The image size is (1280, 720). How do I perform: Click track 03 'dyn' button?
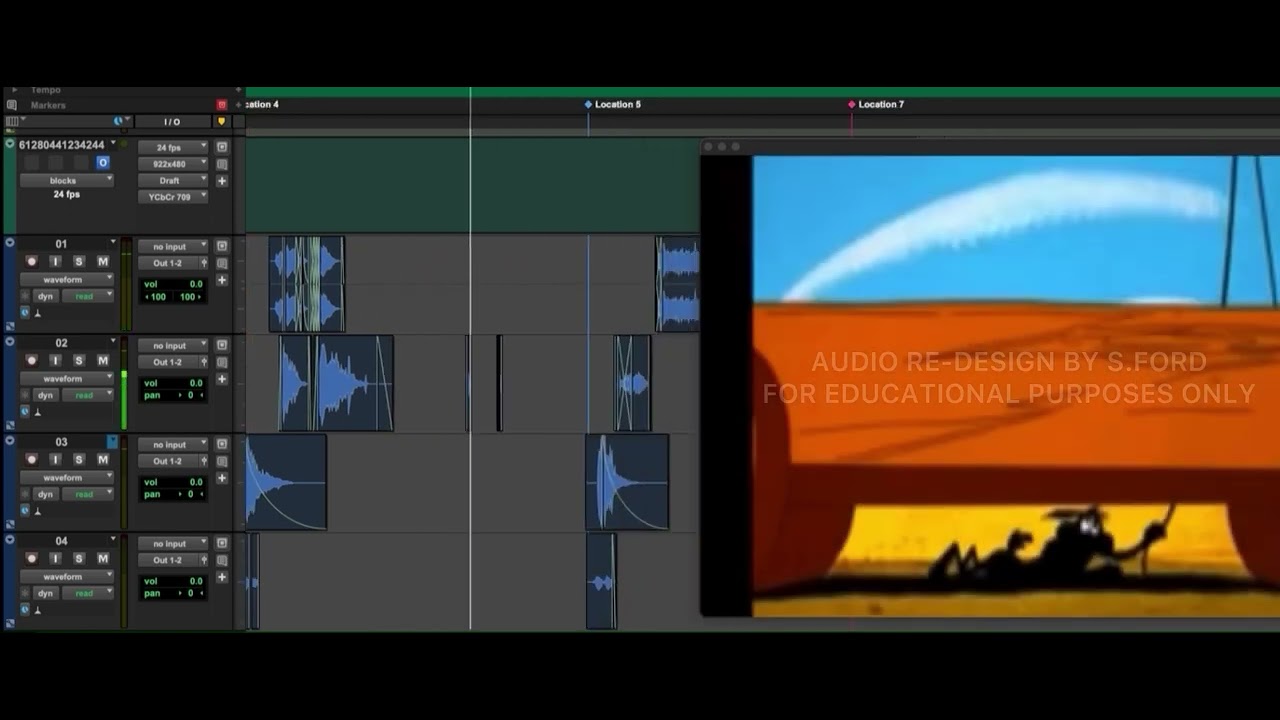click(x=45, y=494)
